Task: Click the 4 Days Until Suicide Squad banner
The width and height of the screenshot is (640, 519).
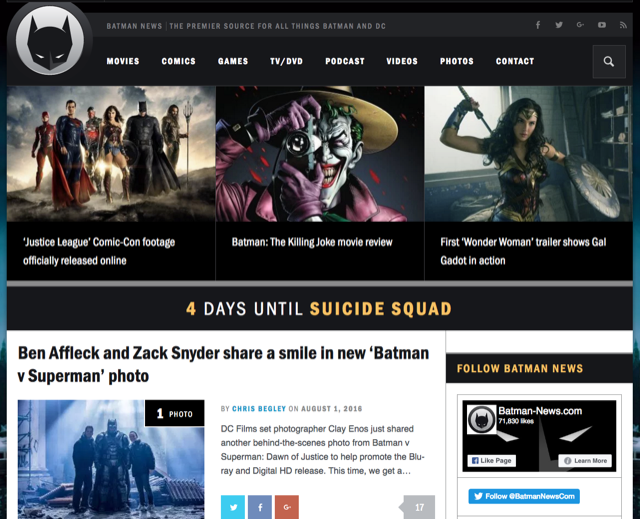Action: pos(320,309)
